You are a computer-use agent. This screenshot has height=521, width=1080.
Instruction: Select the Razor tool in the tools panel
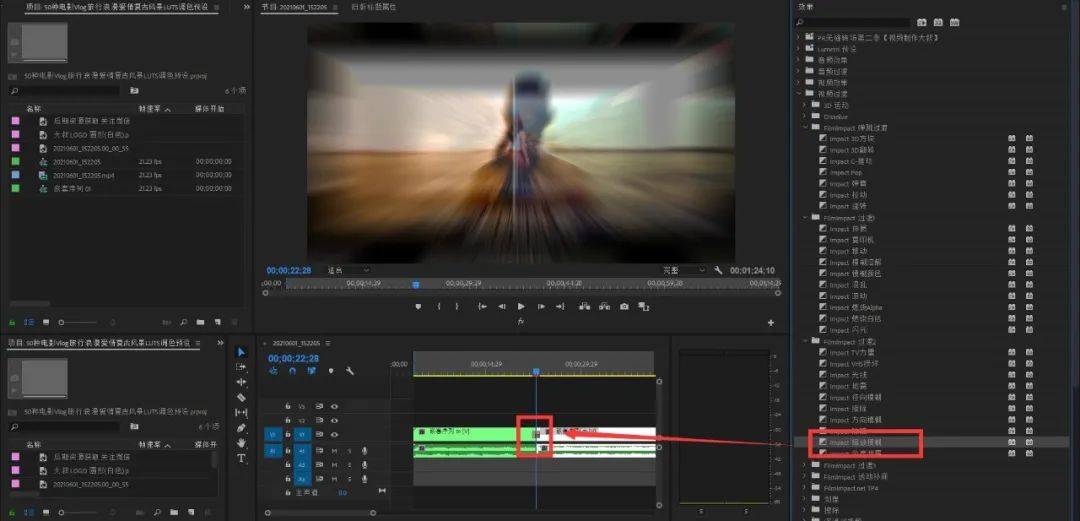coord(241,398)
